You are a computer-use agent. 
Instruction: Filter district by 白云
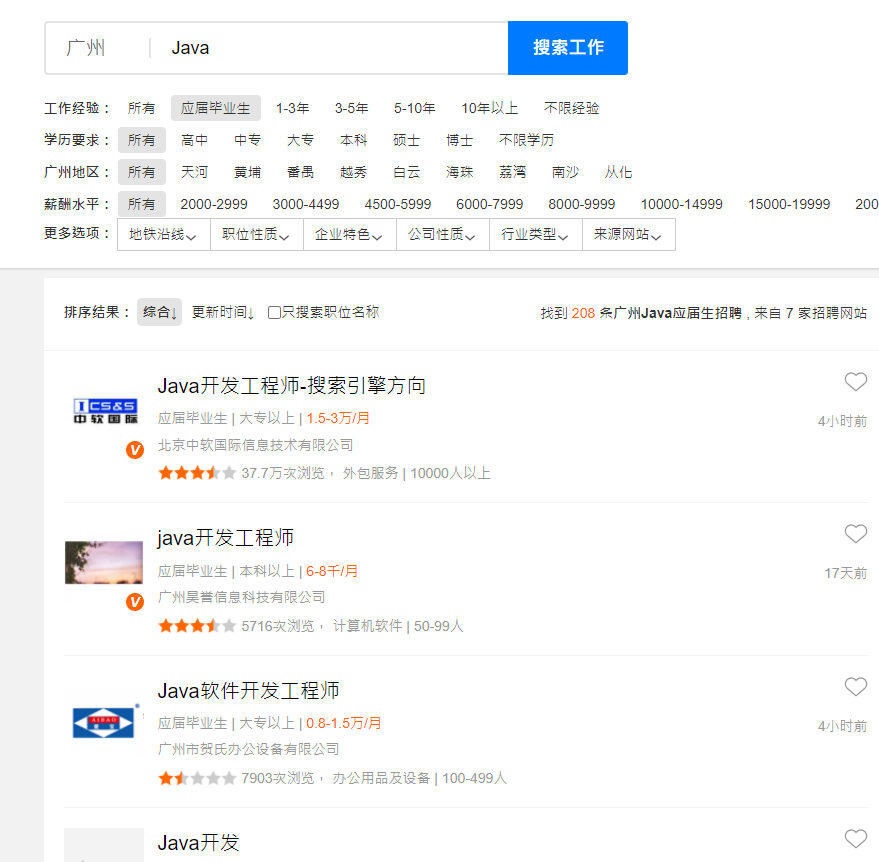406,172
